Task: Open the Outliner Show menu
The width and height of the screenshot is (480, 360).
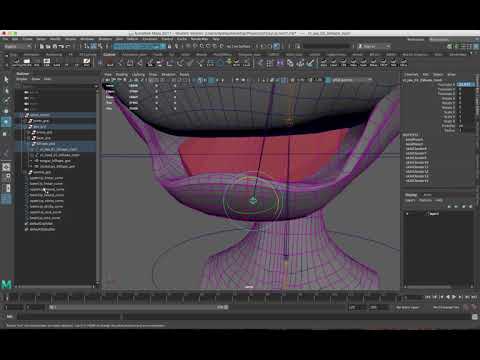Action: (x=36, y=79)
